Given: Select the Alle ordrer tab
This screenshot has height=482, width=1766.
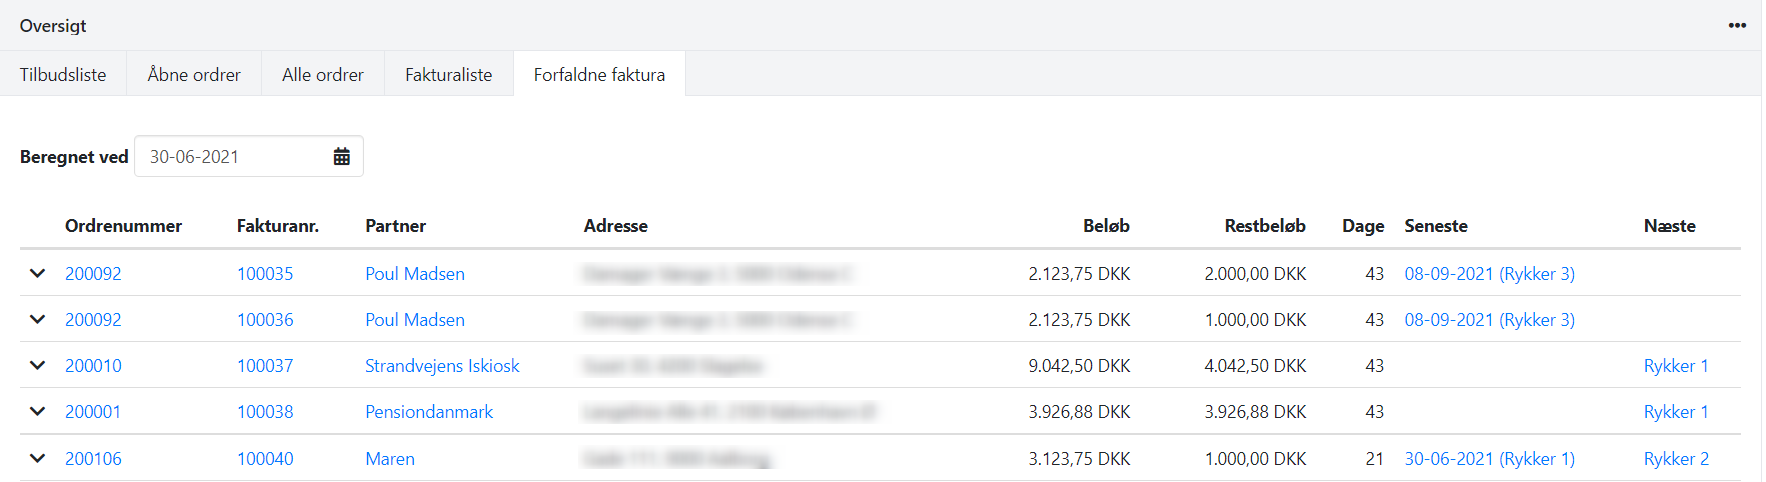Looking at the screenshot, I should [x=322, y=75].
